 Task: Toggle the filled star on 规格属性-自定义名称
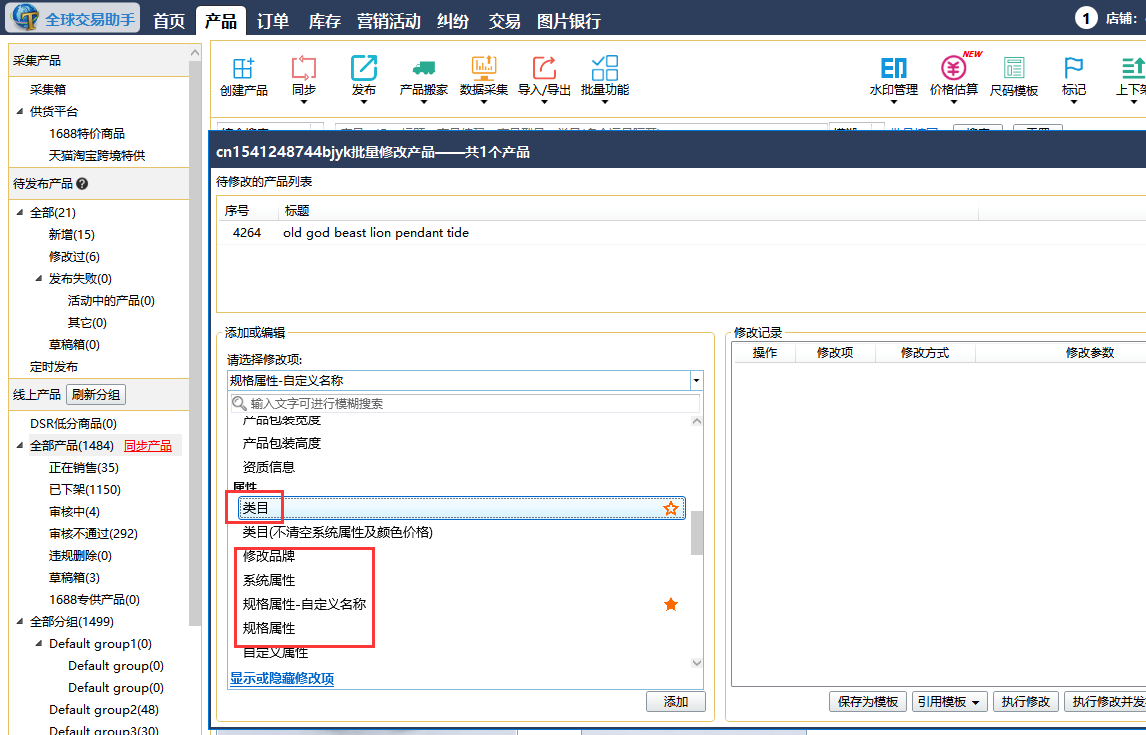[670, 604]
